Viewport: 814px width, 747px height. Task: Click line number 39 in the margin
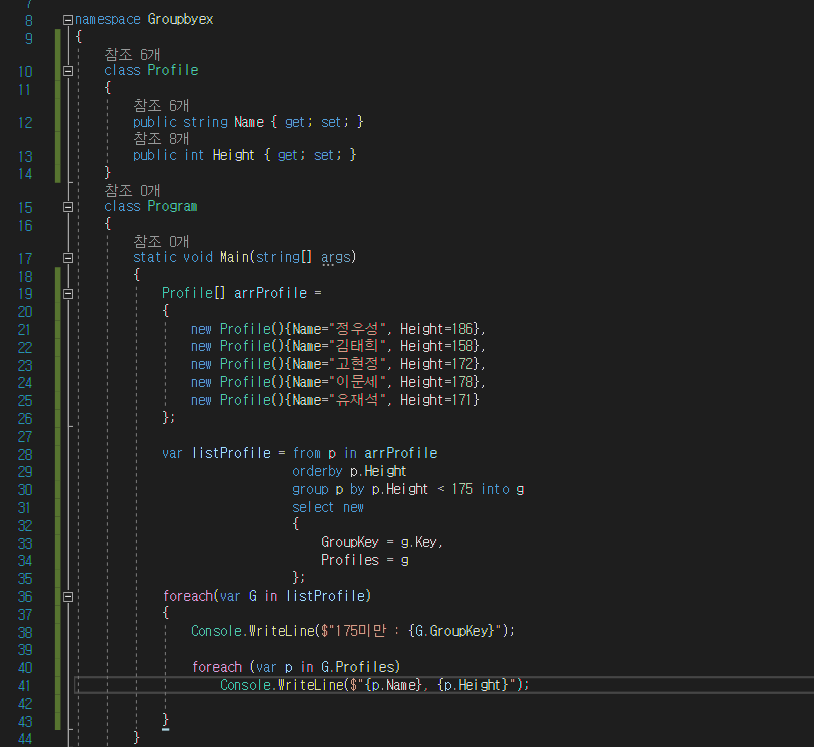click(x=25, y=650)
